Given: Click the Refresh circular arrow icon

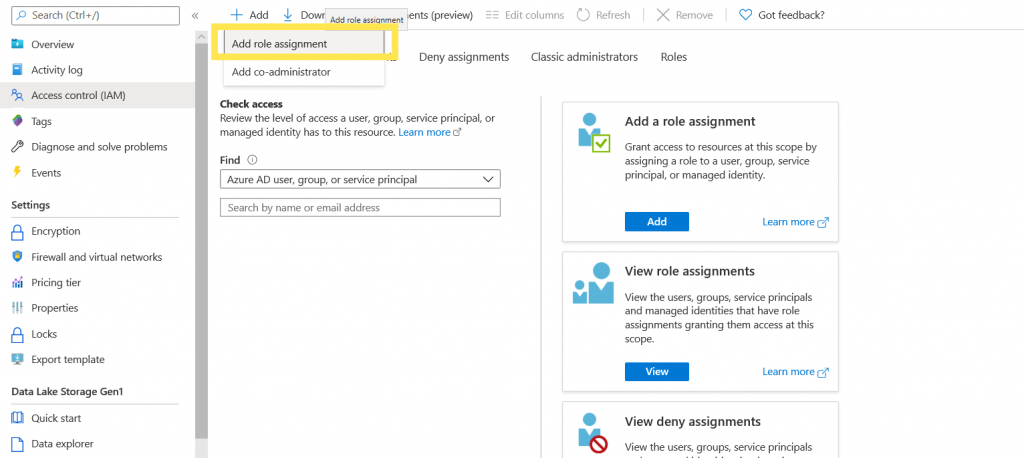Looking at the screenshot, I should [x=583, y=14].
